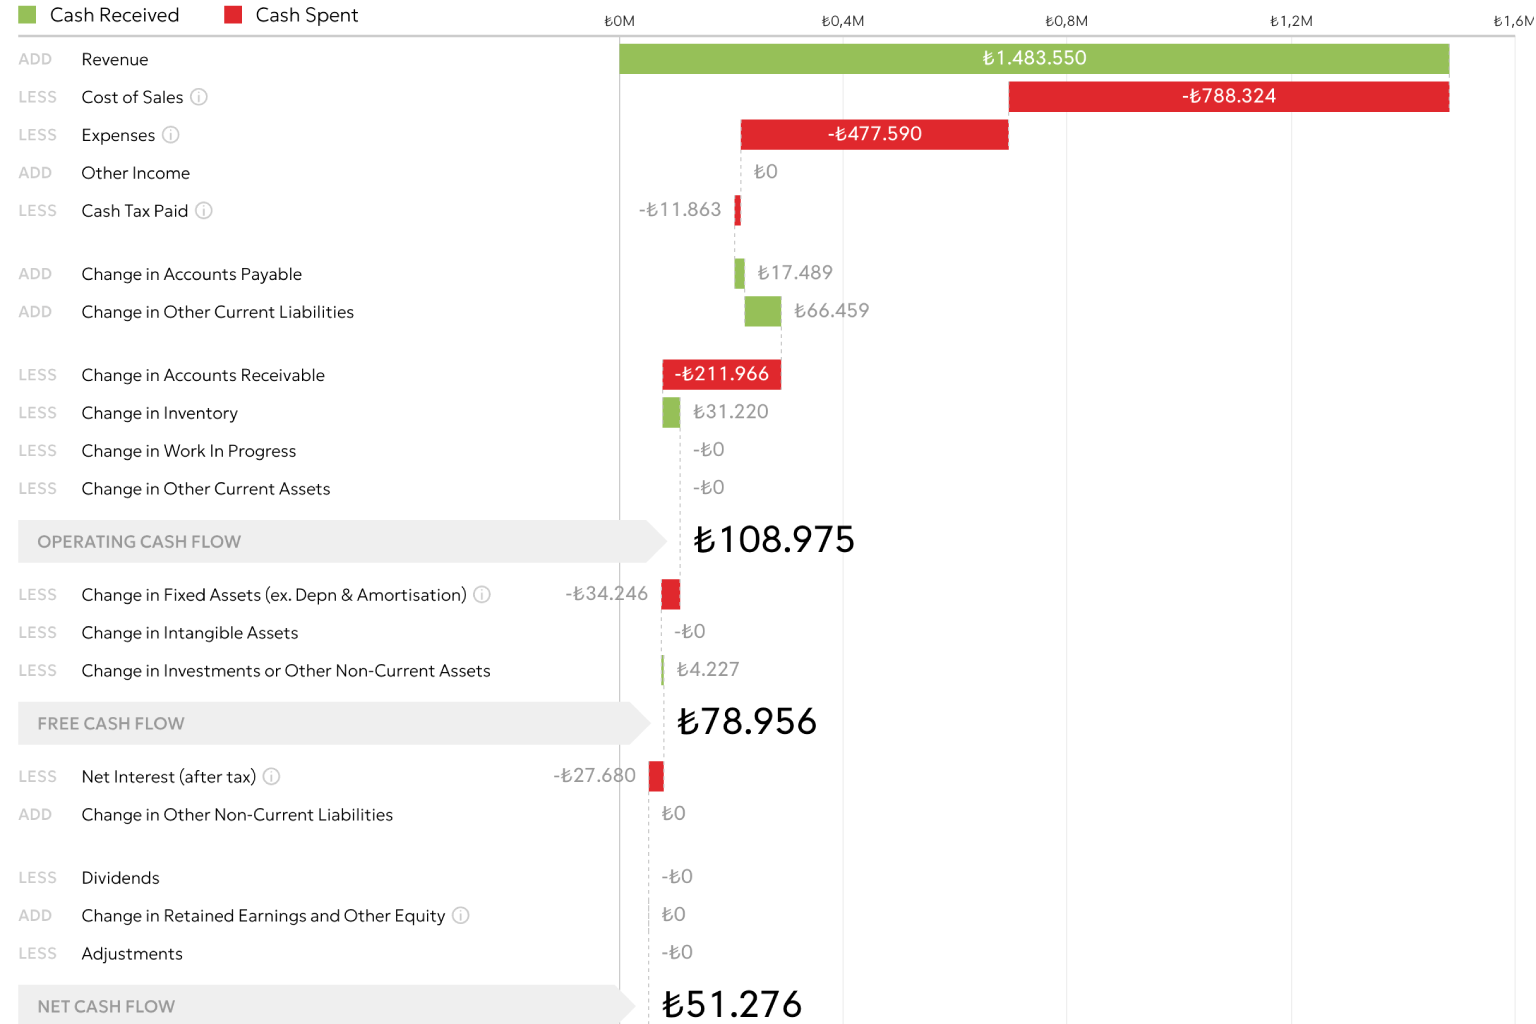Click the red Net Interest bar

coord(656,777)
